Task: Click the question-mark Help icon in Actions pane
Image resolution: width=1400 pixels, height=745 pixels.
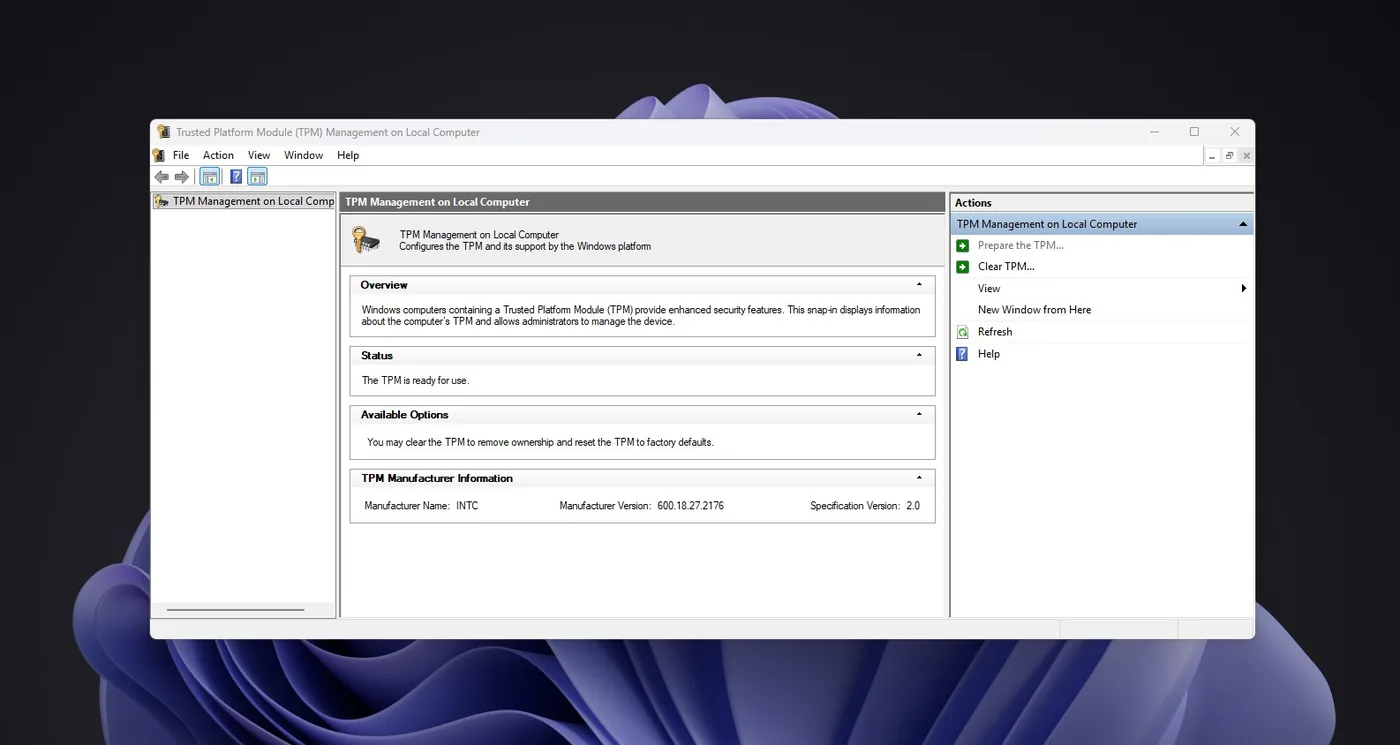Action: (x=962, y=354)
